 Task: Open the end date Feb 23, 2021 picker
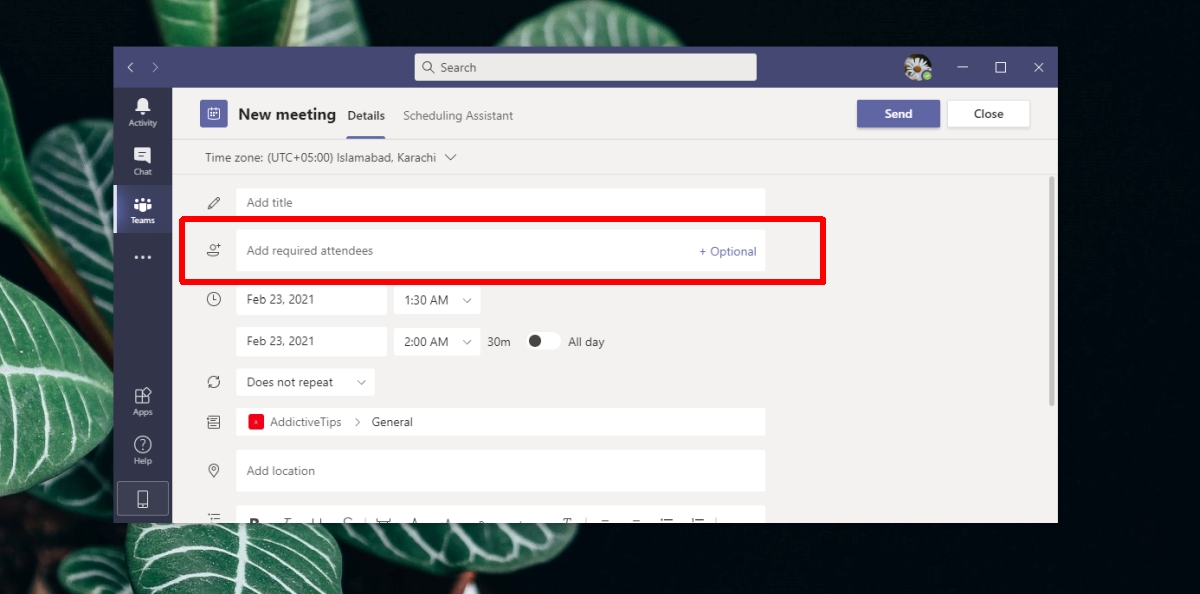click(x=311, y=341)
